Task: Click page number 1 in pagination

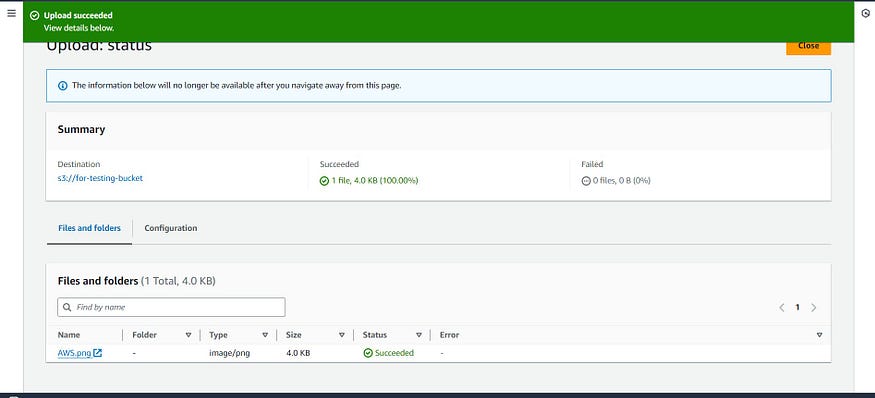Action: (x=797, y=308)
